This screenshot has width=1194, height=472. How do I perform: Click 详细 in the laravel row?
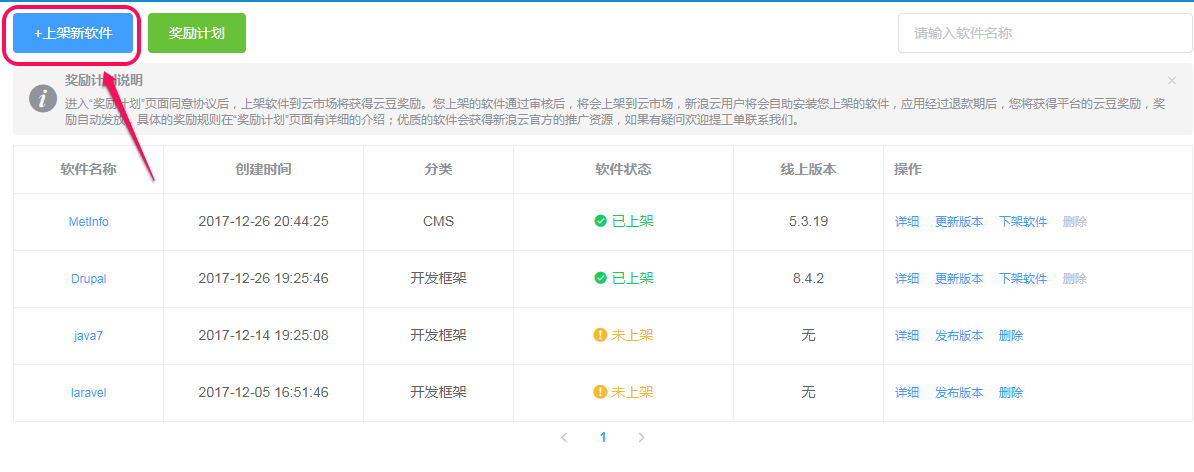pyautogui.click(x=907, y=393)
